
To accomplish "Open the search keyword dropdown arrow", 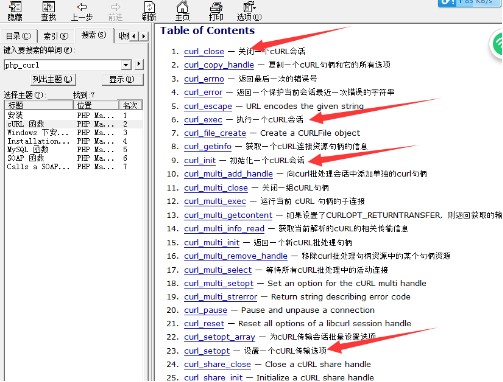I will 126,65.
